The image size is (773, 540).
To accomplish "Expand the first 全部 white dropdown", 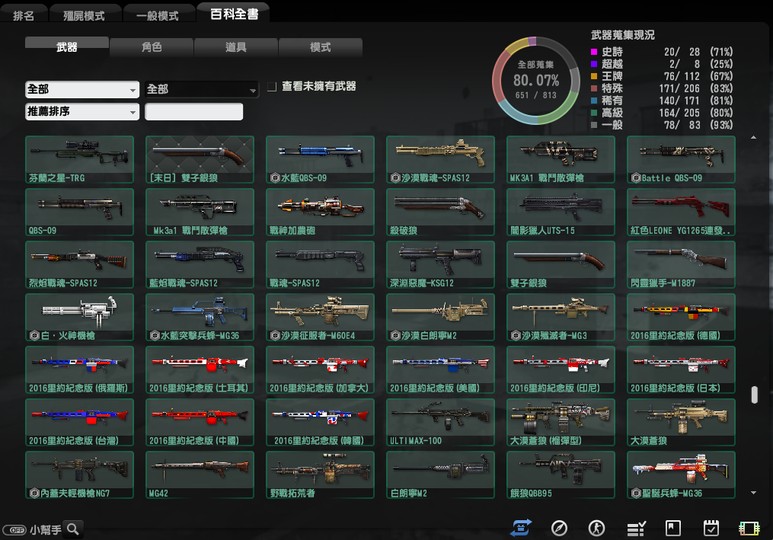I will coord(82,90).
